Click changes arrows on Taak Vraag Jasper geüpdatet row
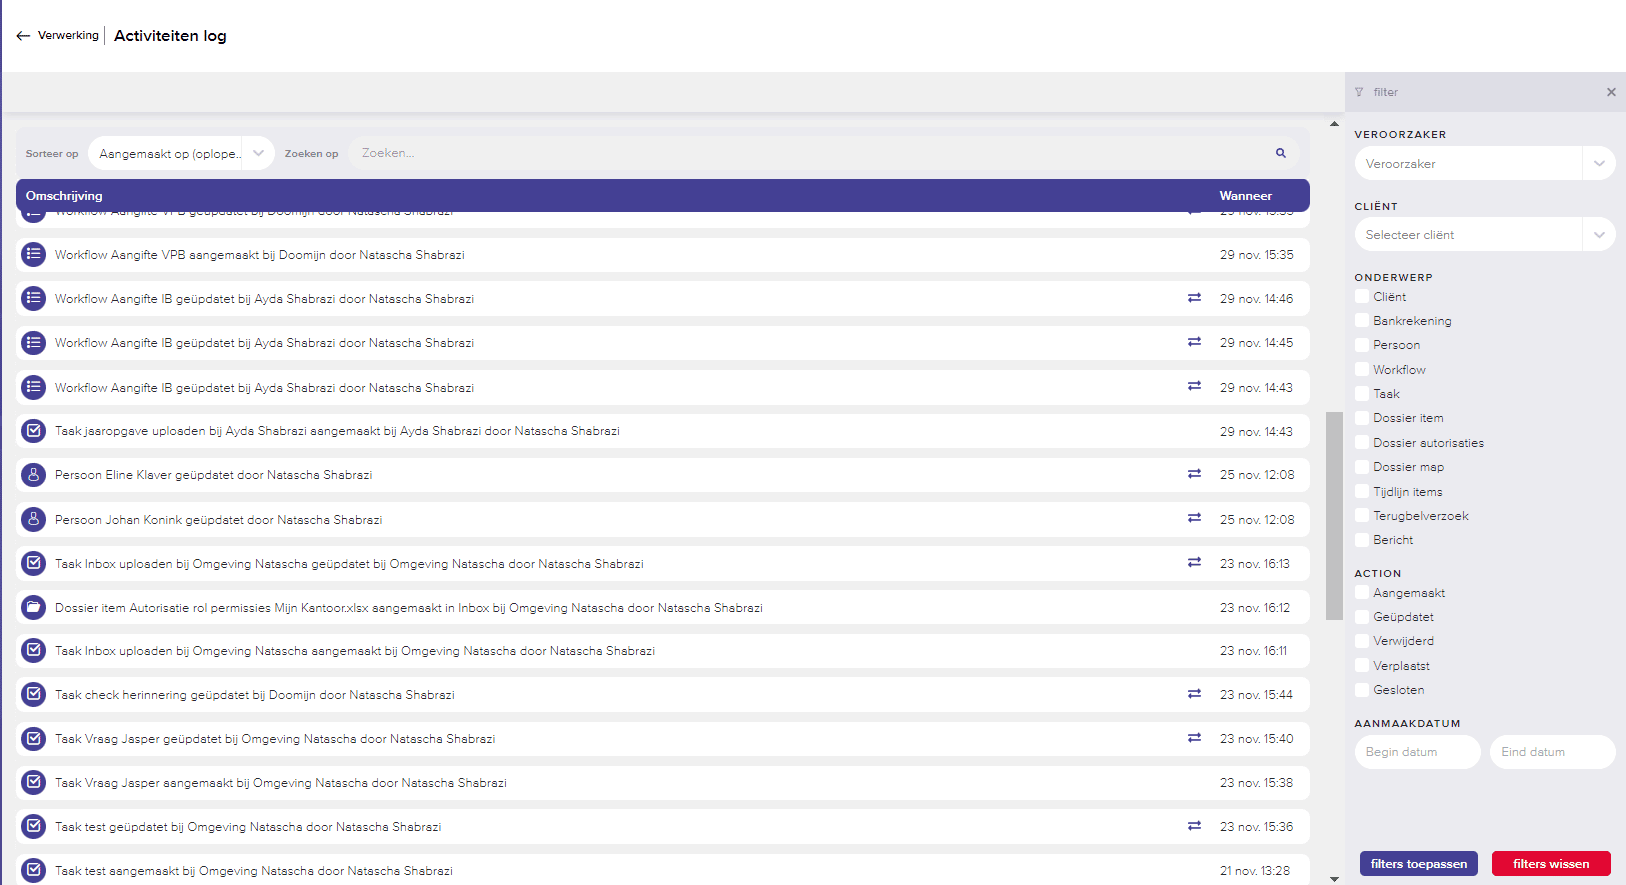1626x885 pixels. click(1194, 738)
